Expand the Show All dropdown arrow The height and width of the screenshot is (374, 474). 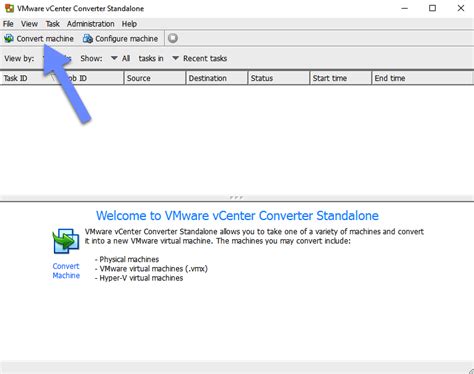(114, 58)
